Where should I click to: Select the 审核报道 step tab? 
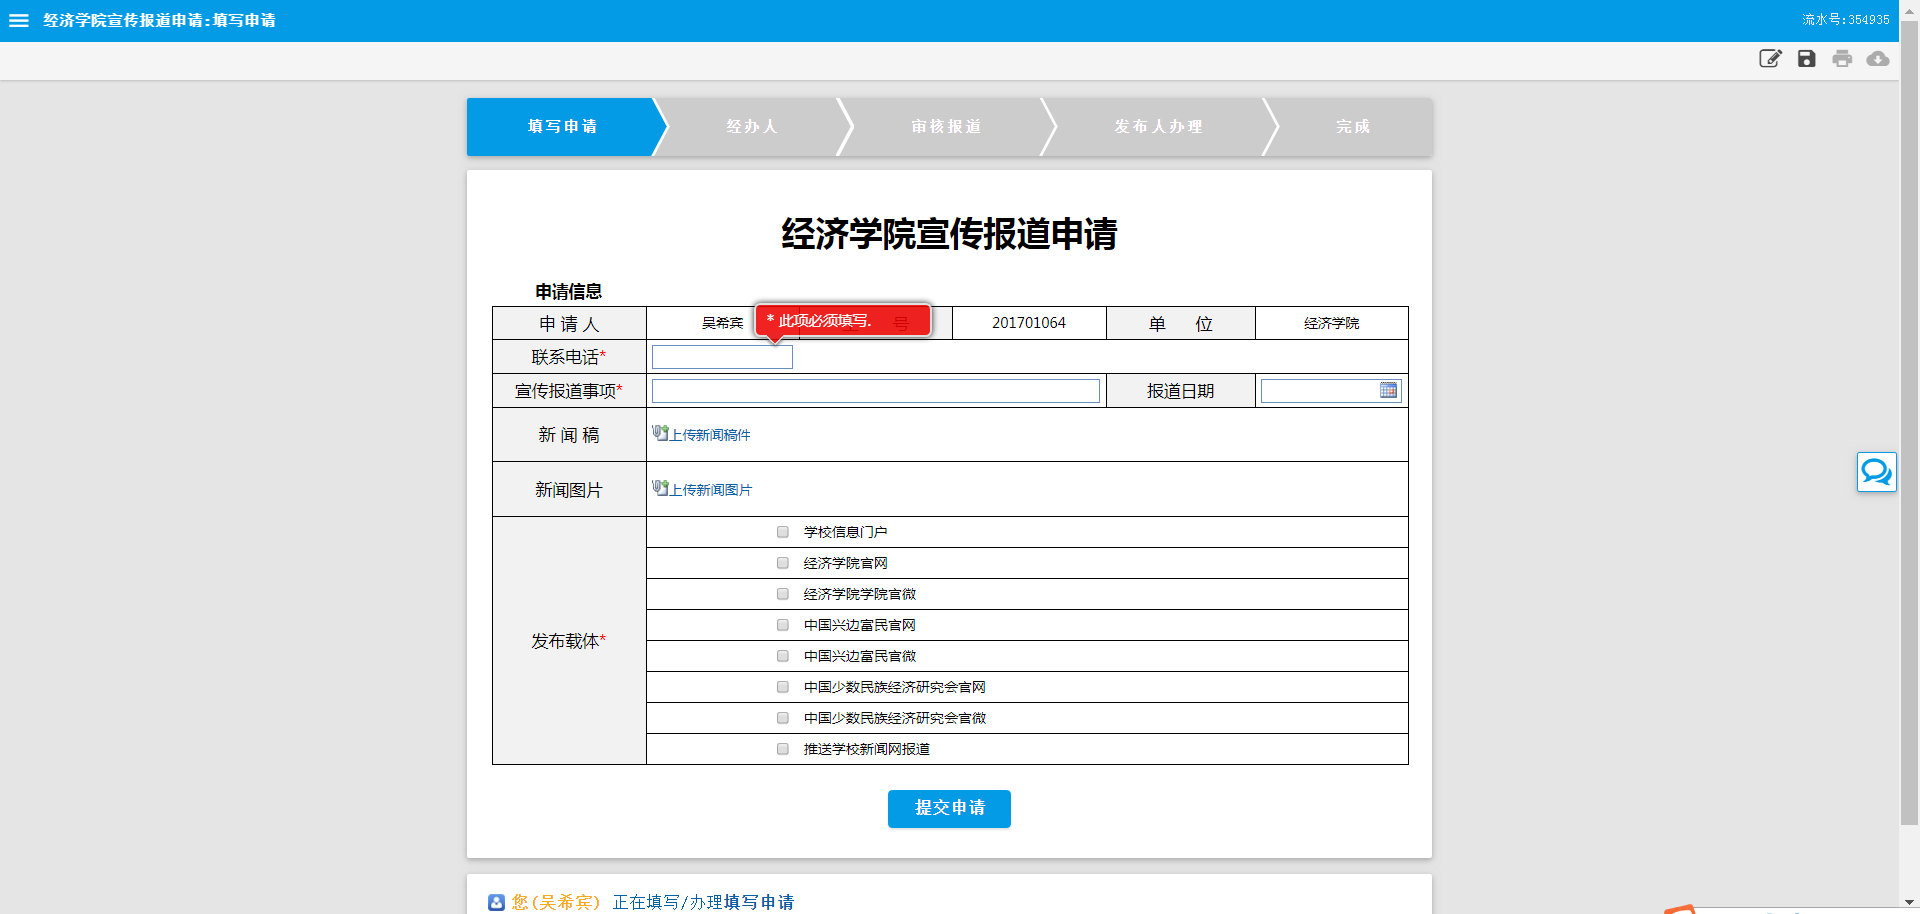pos(946,127)
